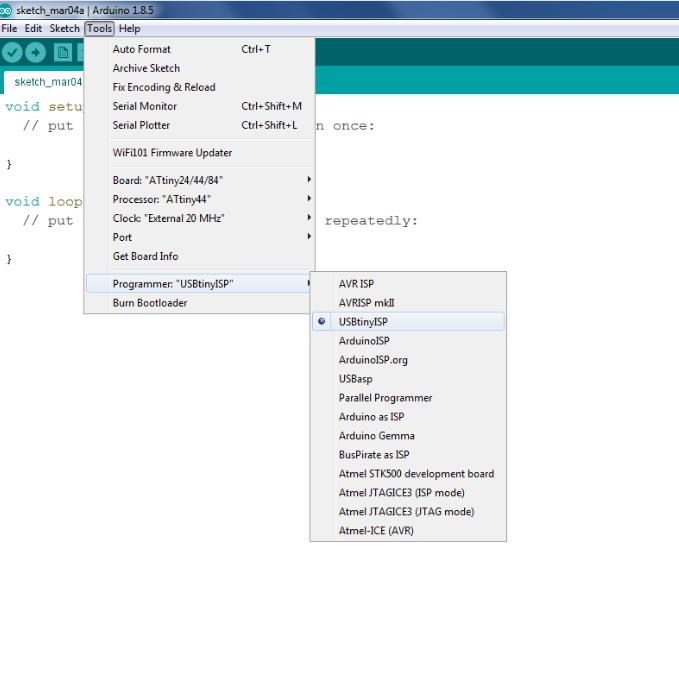The width and height of the screenshot is (679, 677).
Task: Expand Clock External 20 MHz submenu
Action: (x=200, y=218)
